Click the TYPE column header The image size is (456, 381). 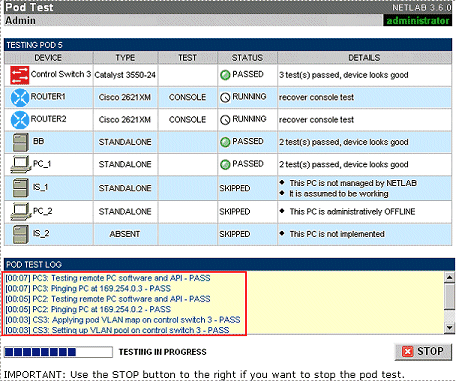pos(125,58)
